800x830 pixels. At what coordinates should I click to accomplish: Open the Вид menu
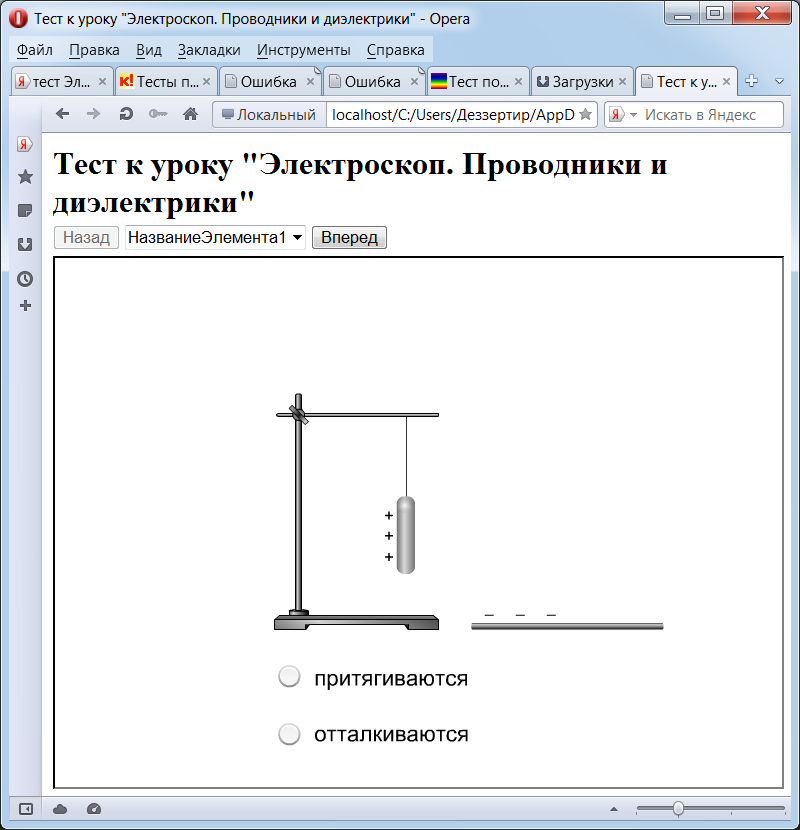(x=149, y=50)
